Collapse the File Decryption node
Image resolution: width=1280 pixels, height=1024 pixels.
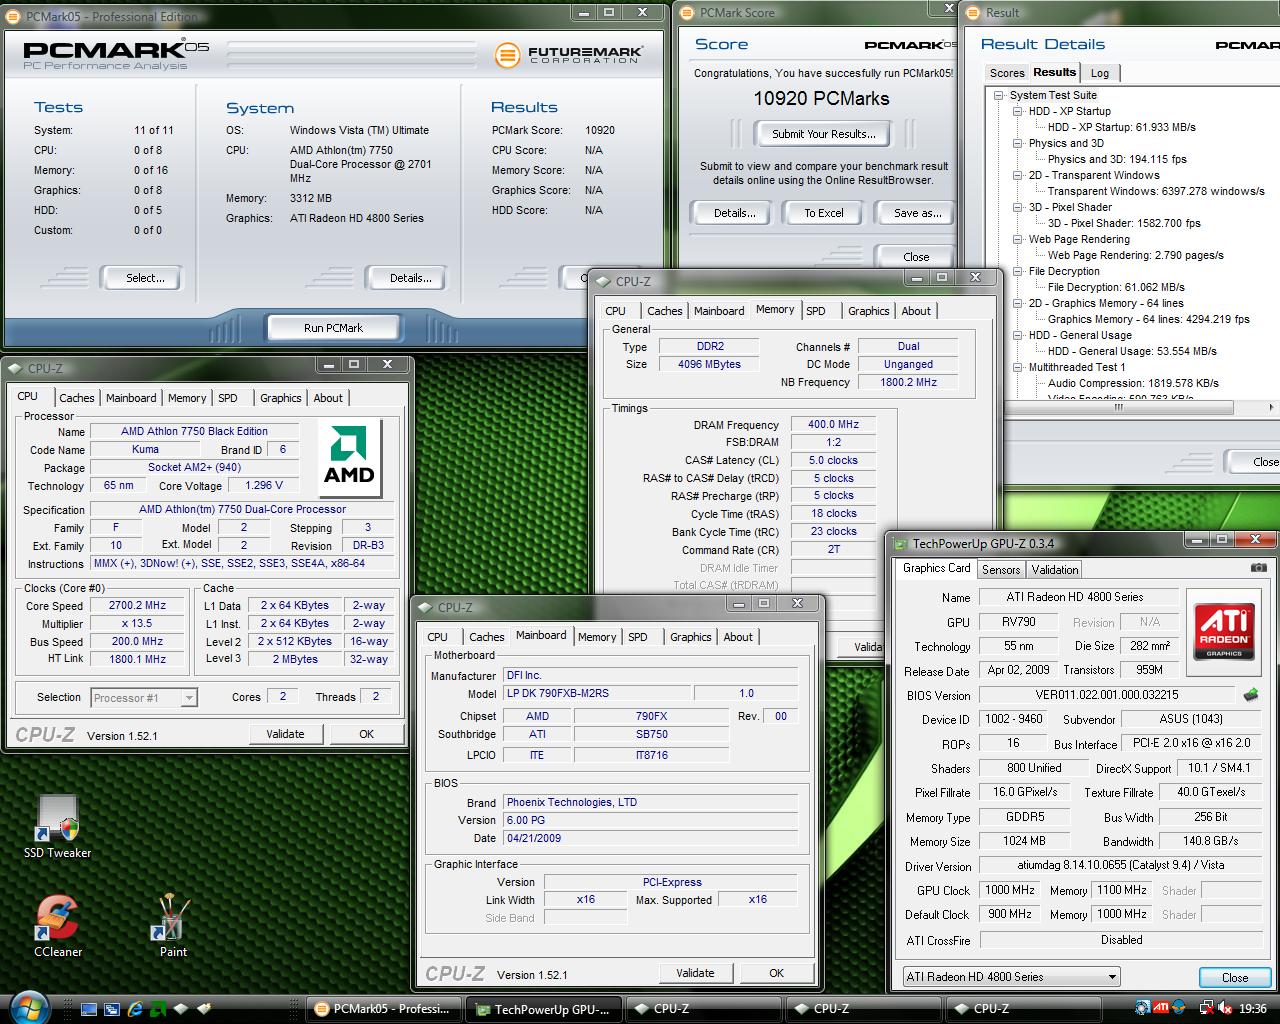click(x=1017, y=271)
